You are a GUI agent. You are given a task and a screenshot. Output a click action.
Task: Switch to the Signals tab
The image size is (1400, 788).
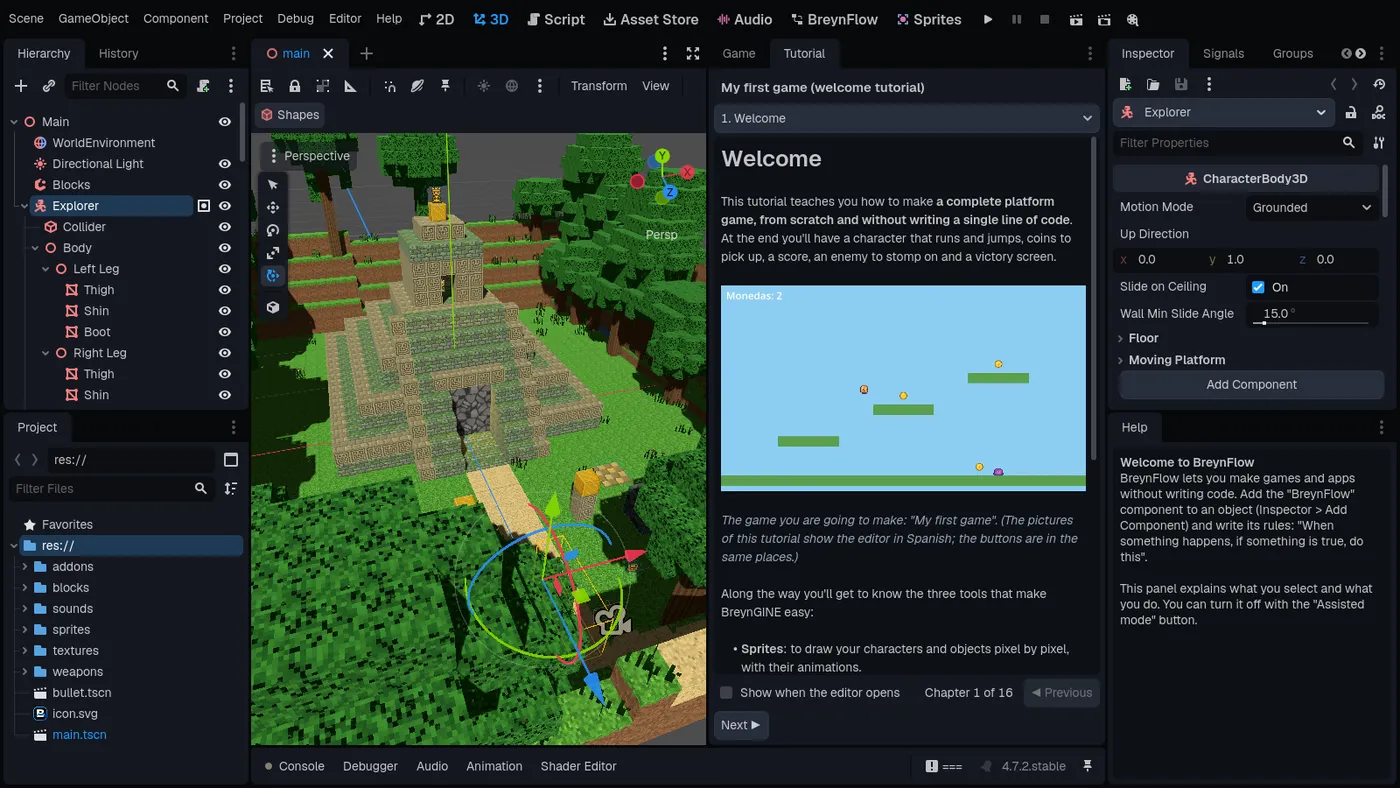click(1223, 53)
